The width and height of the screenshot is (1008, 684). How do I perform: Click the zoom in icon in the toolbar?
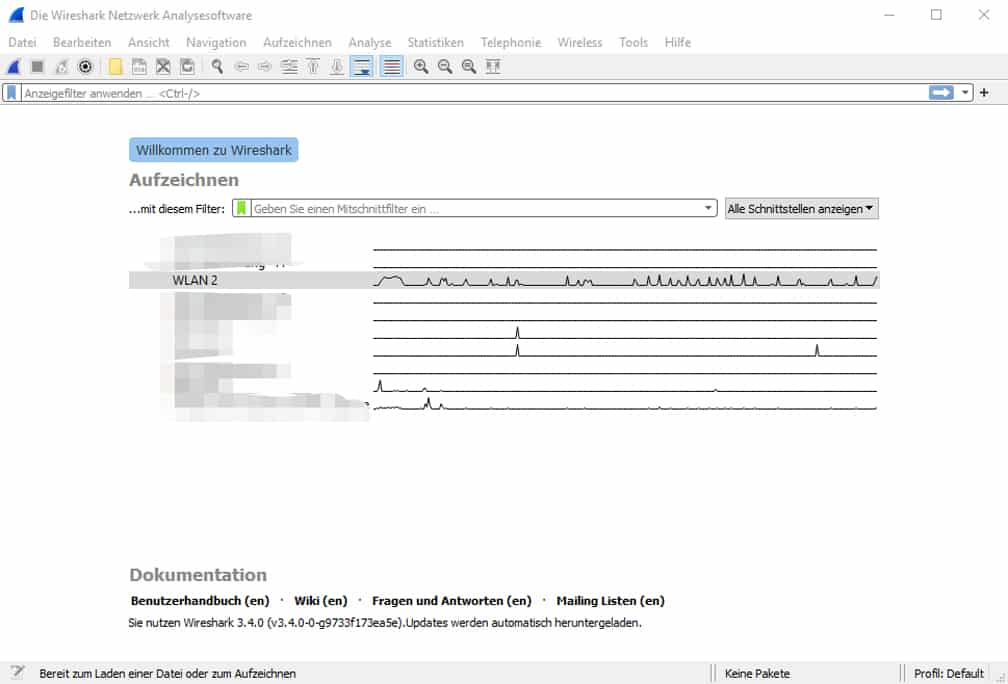click(421, 66)
